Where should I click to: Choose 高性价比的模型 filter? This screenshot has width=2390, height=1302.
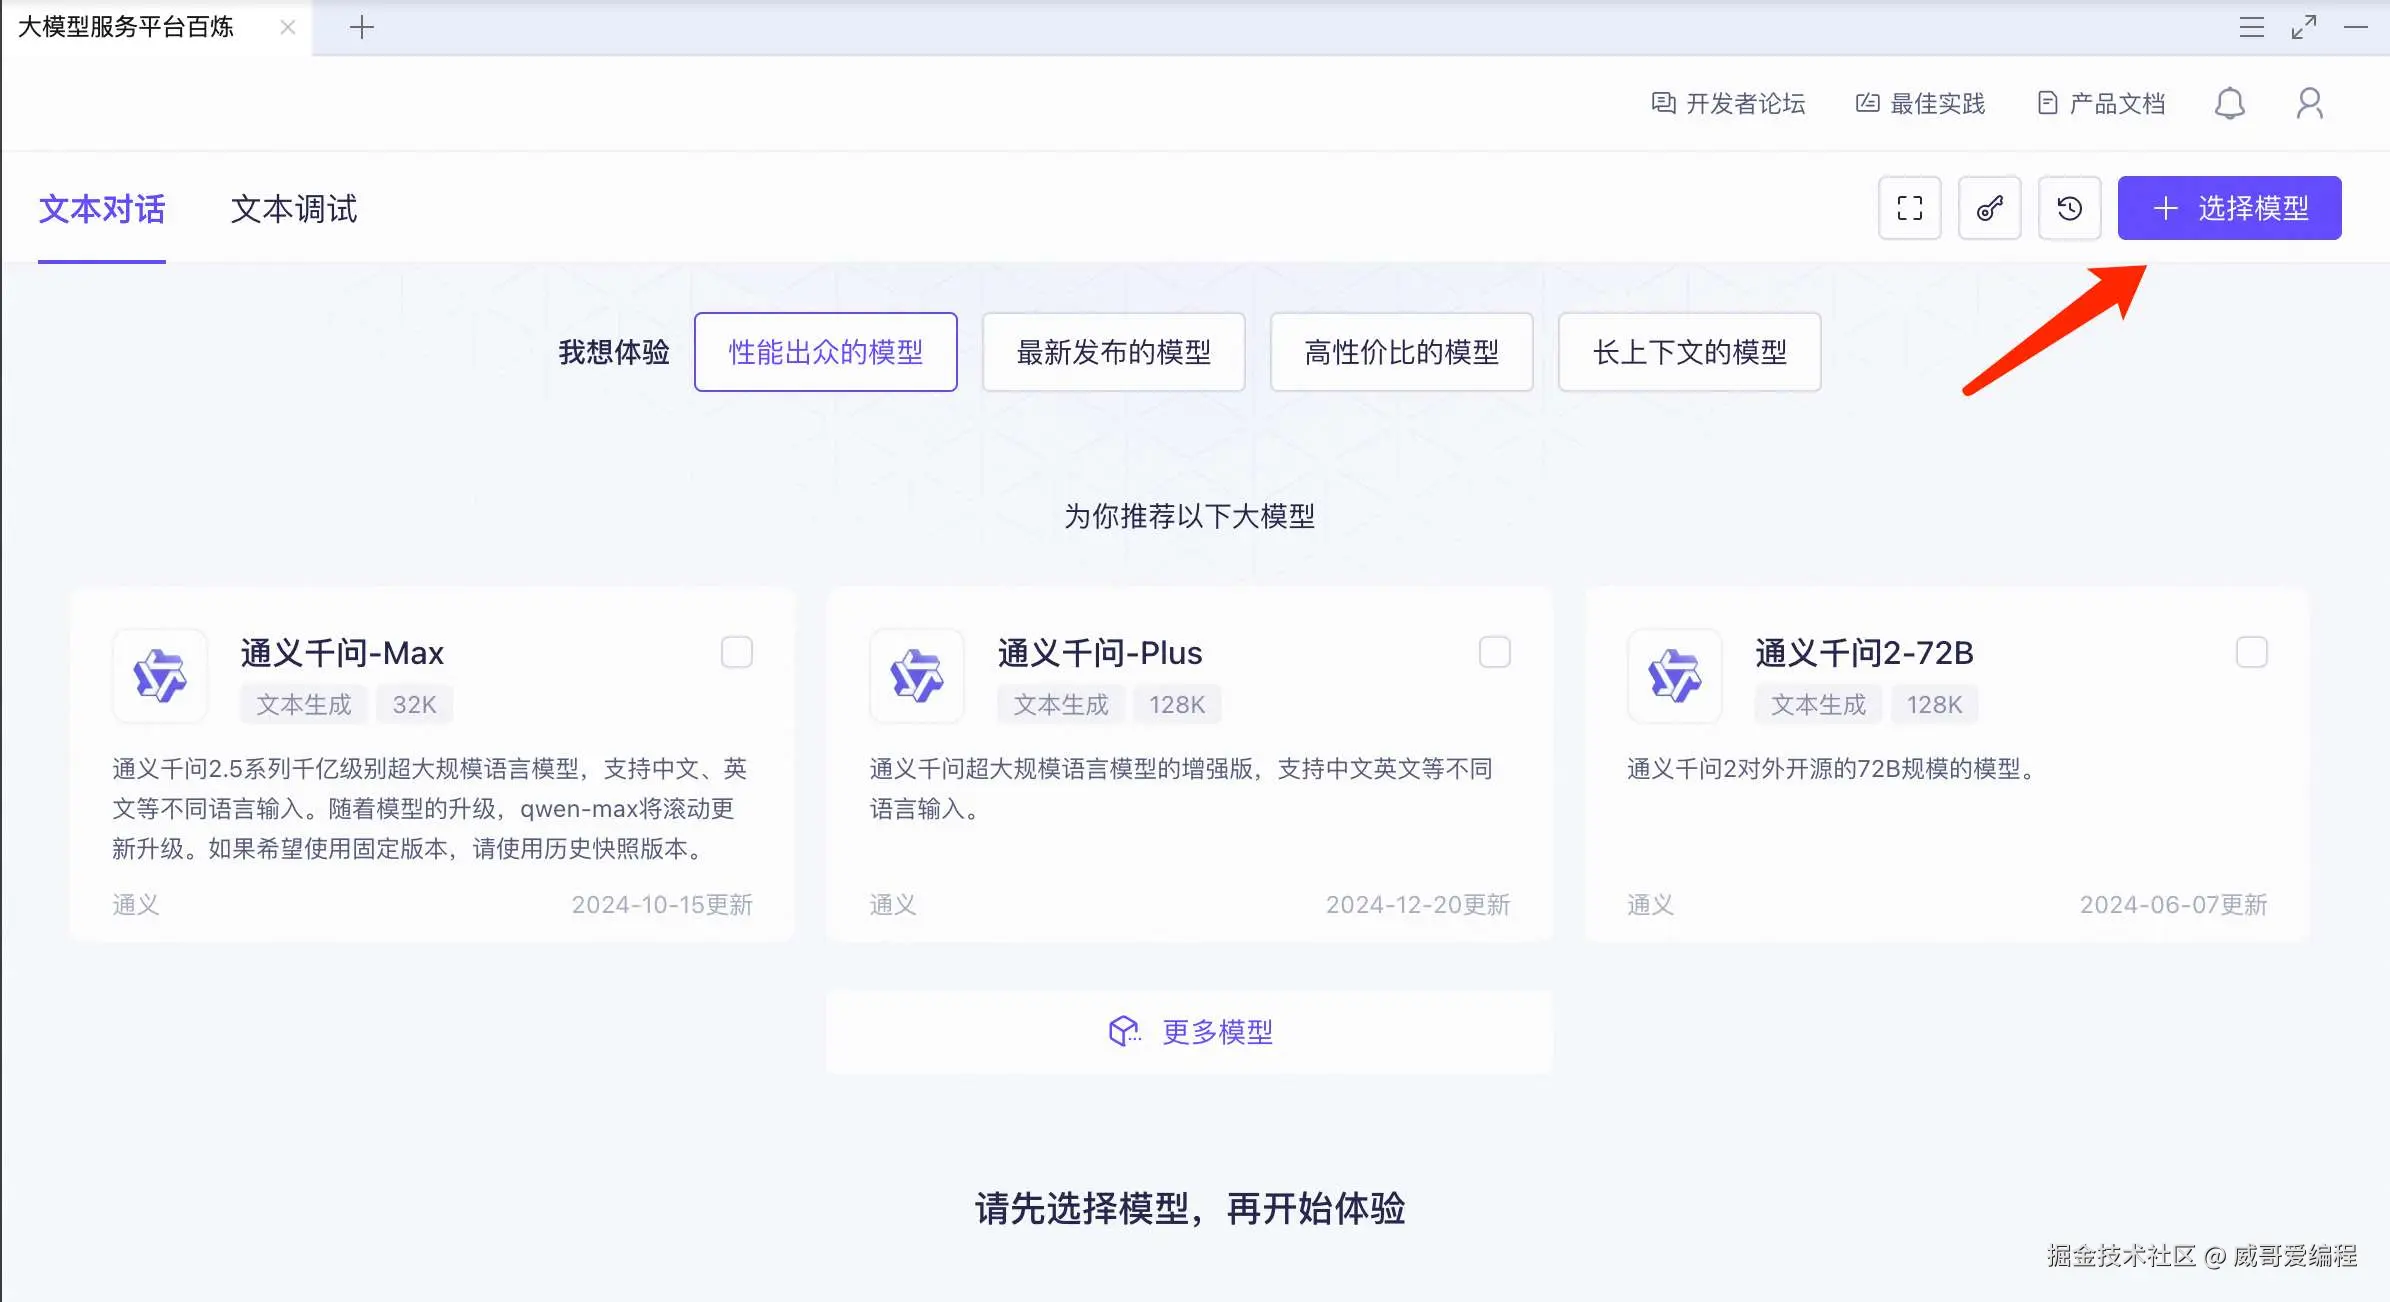[x=1401, y=352]
